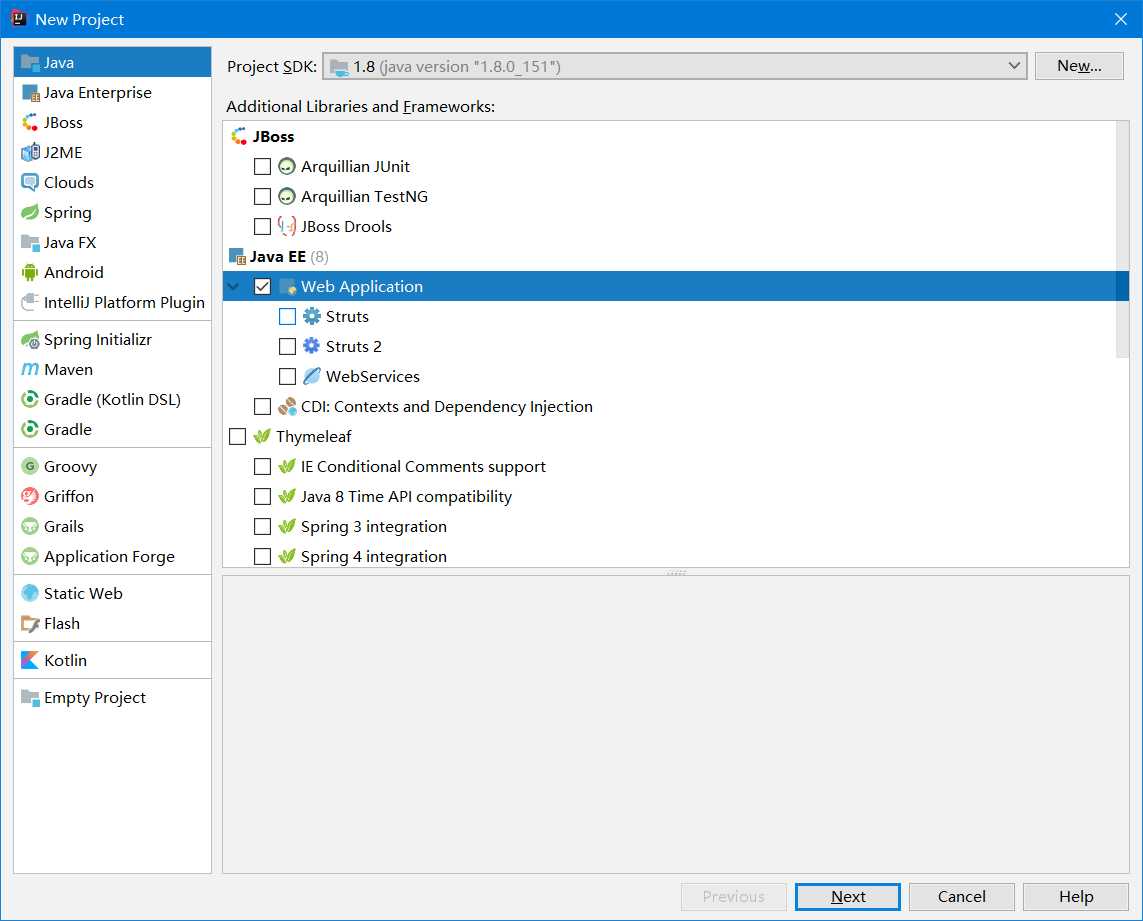Select Kotlin project type label
This screenshot has width=1143, height=921.
click(65, 661)
